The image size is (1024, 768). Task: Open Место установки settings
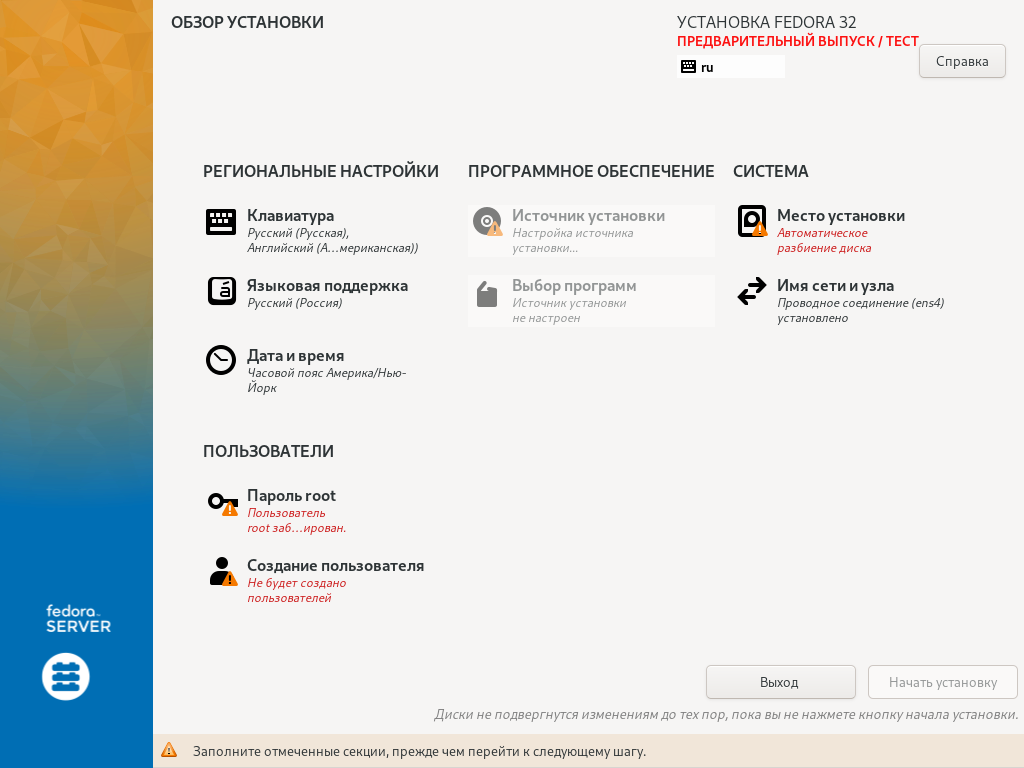click(x=856, y=231)
